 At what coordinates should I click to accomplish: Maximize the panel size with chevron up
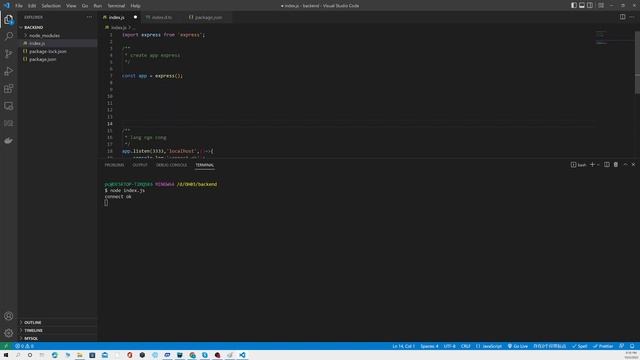point(625,164)
